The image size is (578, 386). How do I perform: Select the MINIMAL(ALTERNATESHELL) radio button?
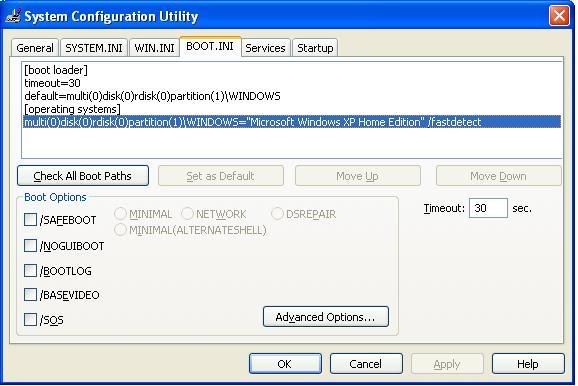121,230
